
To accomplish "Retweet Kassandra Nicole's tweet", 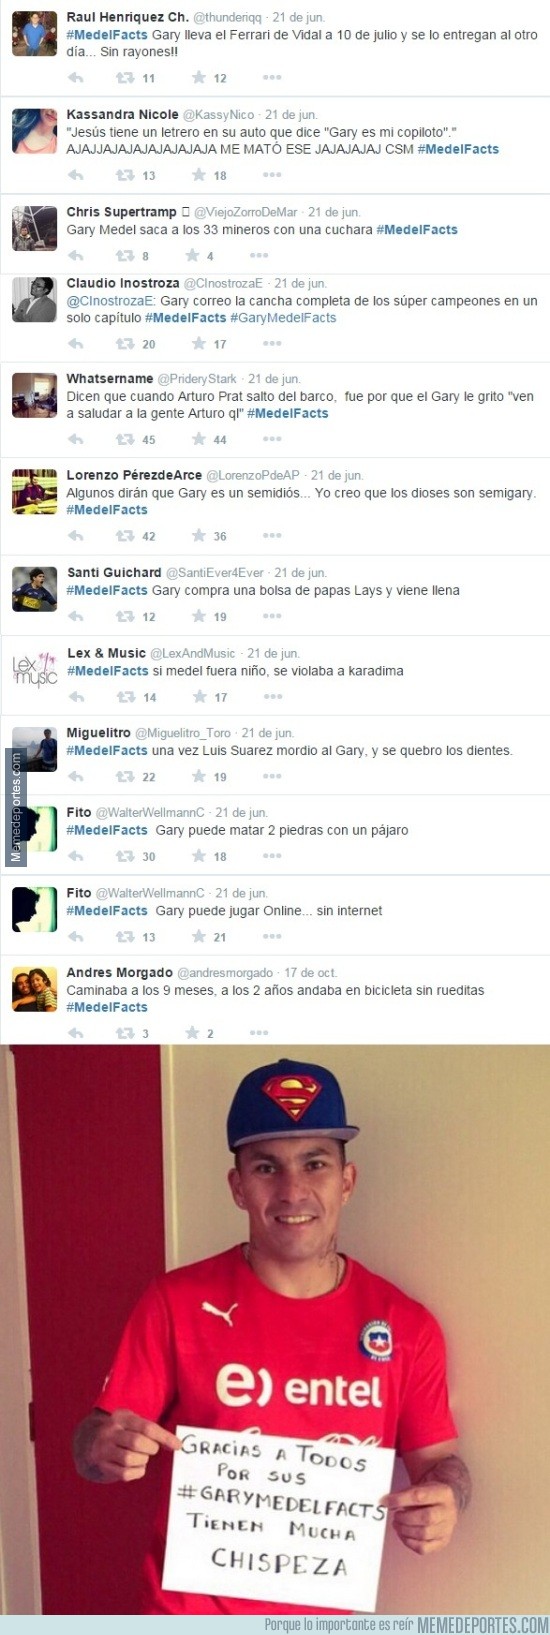I will coord(125,175).
